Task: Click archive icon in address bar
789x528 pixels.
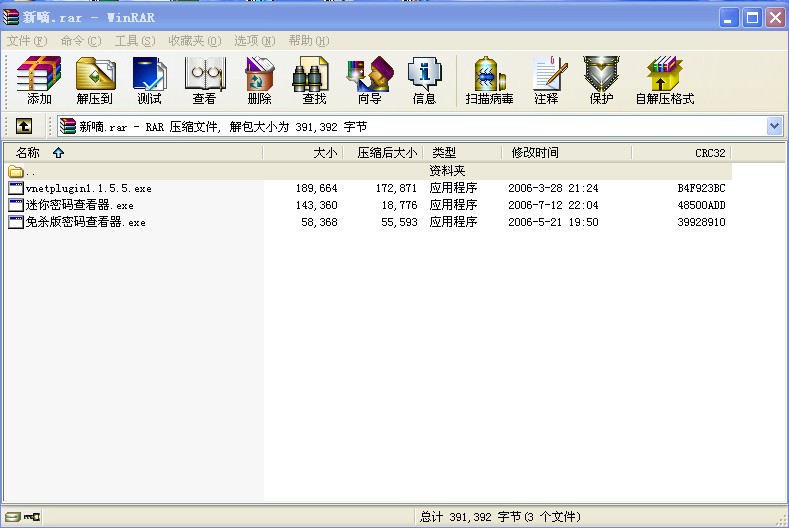Action: [x=67, y=126]
